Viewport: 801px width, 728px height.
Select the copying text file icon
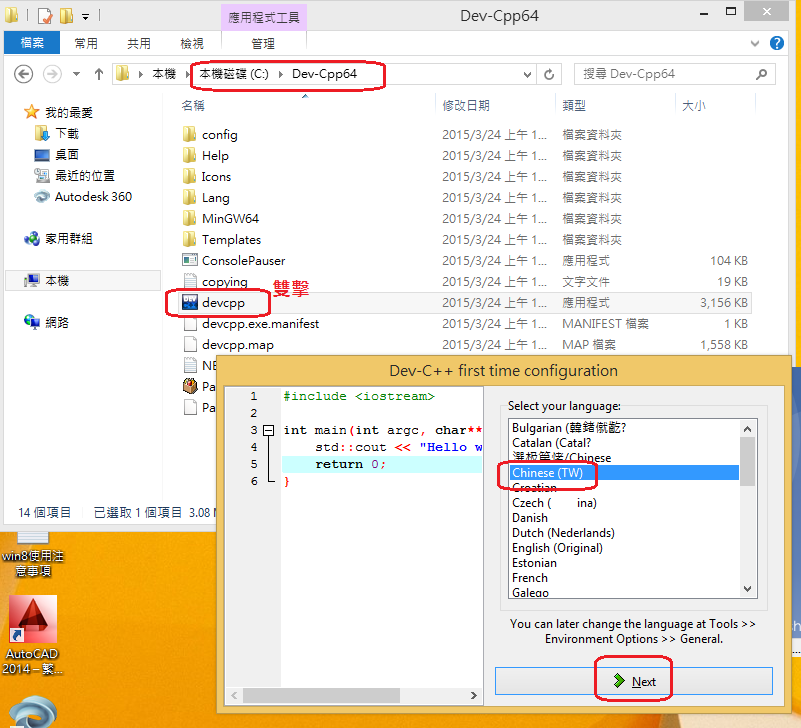tap(190, 281)
